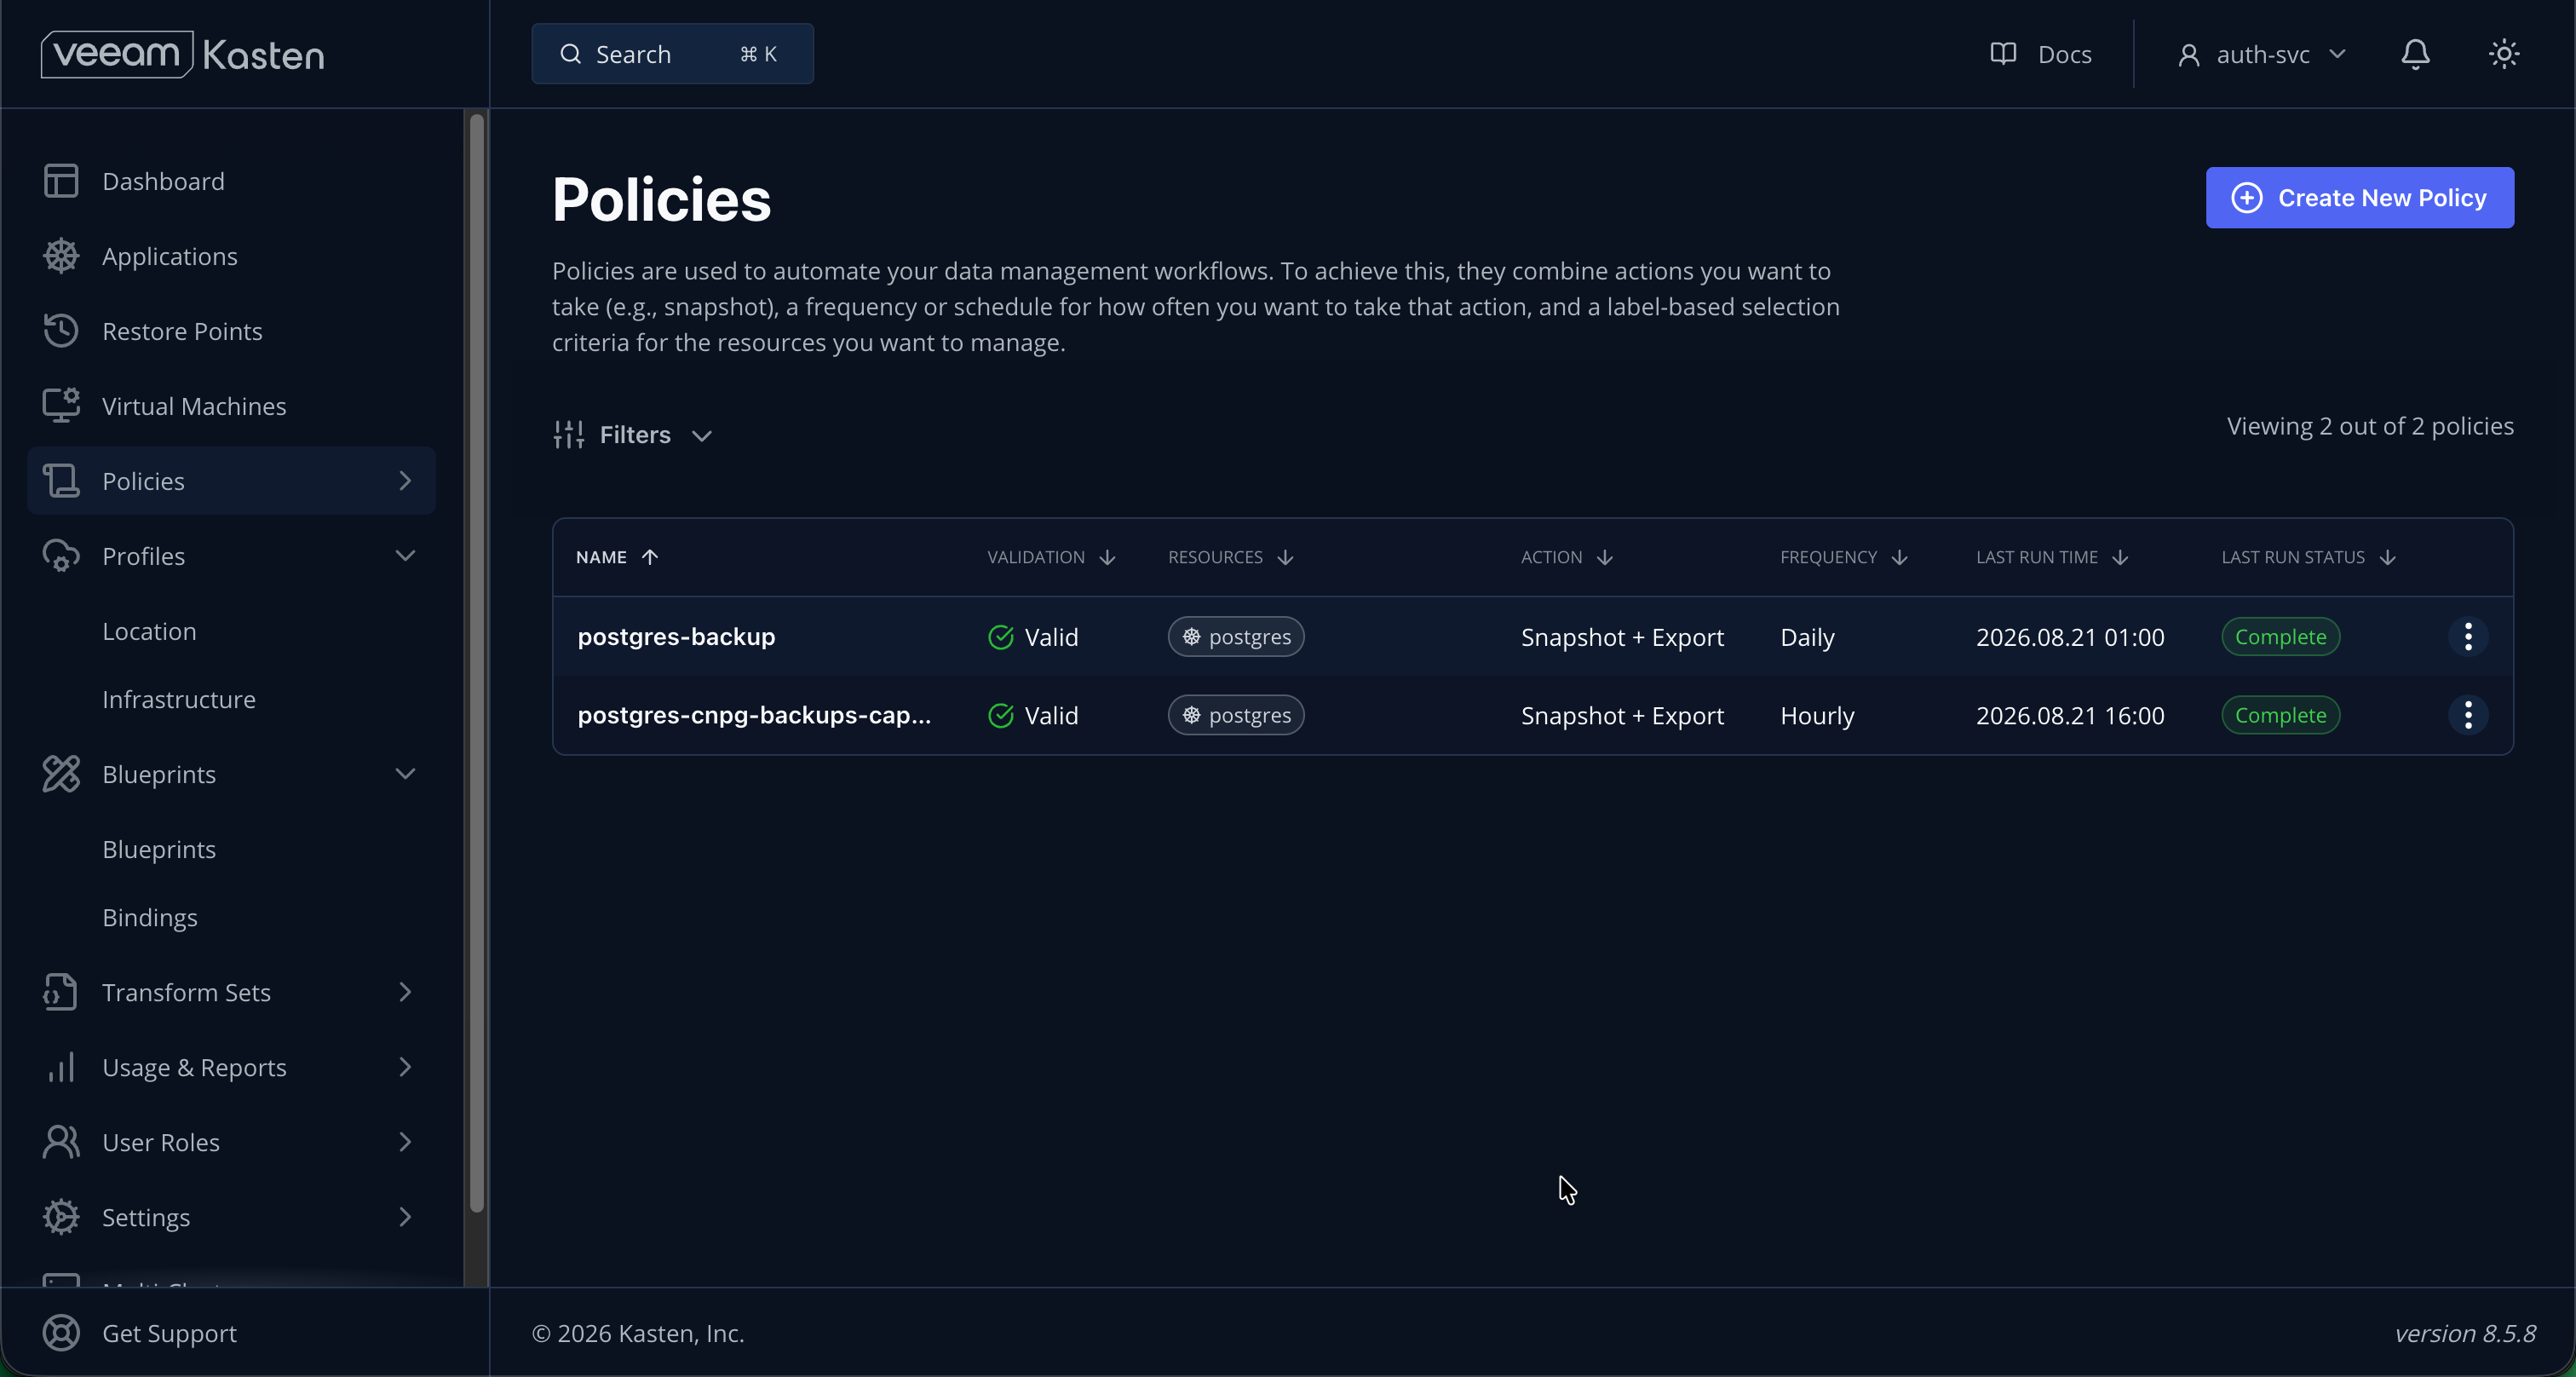
Task: Expand Settings chevron
Action: click(405, 1217)
